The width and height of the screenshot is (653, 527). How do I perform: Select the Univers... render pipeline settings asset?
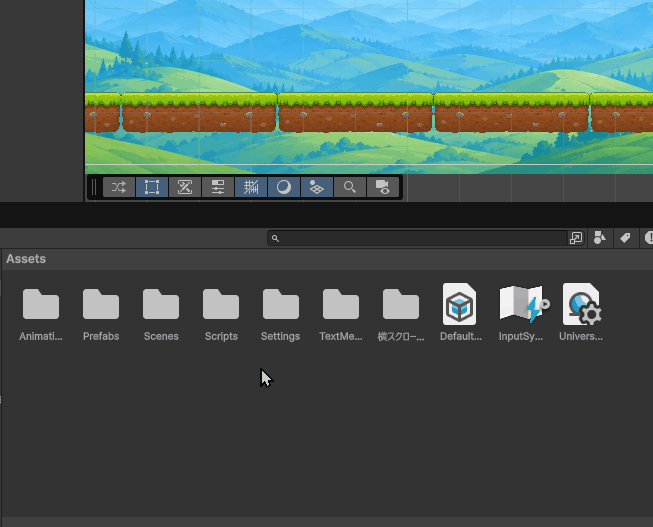coord(581,313)
